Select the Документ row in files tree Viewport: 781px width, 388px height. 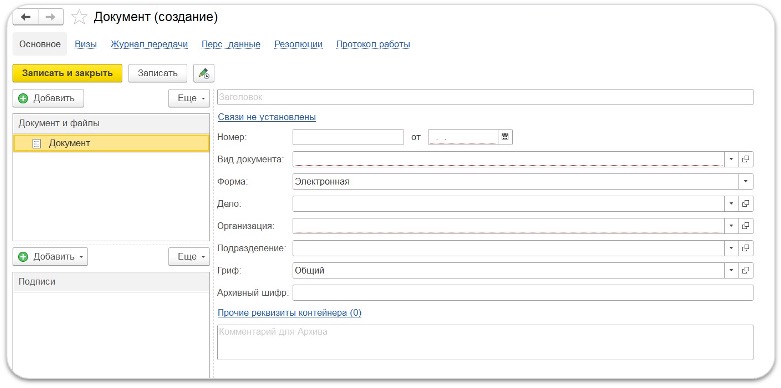111,143
